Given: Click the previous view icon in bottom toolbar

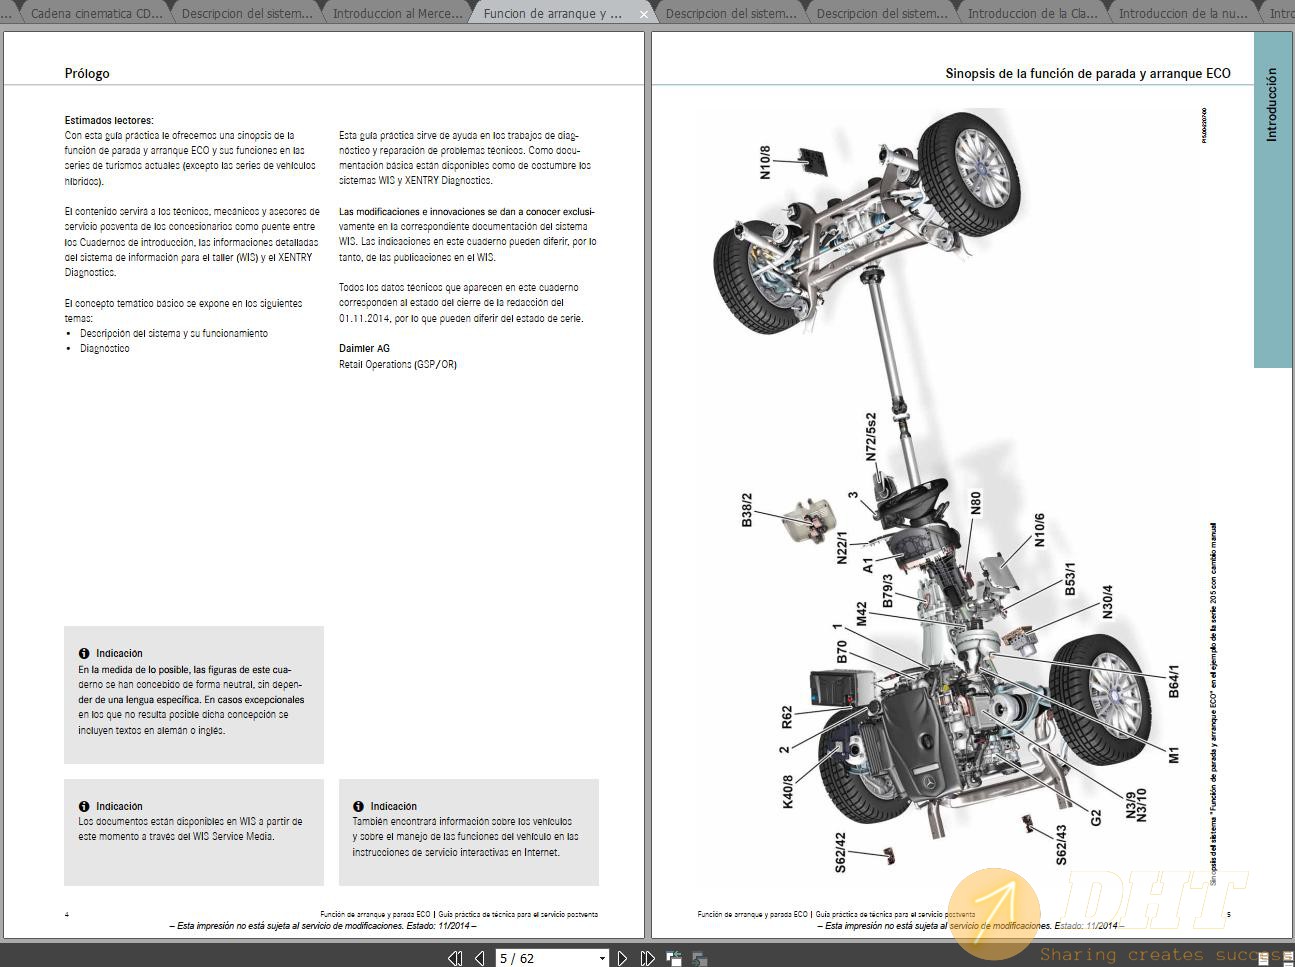Looking at the screenshot, I should click(x=674, y=958).
